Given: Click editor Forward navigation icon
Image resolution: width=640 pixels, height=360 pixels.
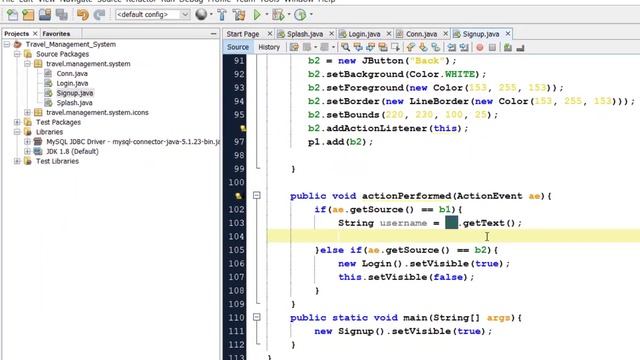Looking at the screenshot, I should coord(324,47).
